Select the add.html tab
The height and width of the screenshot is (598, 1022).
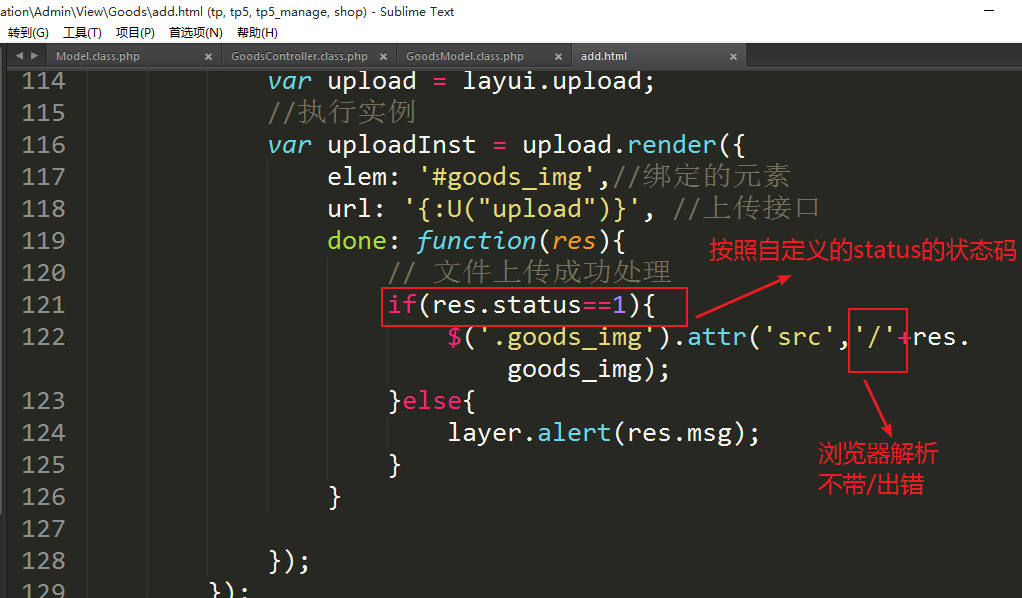604,57
